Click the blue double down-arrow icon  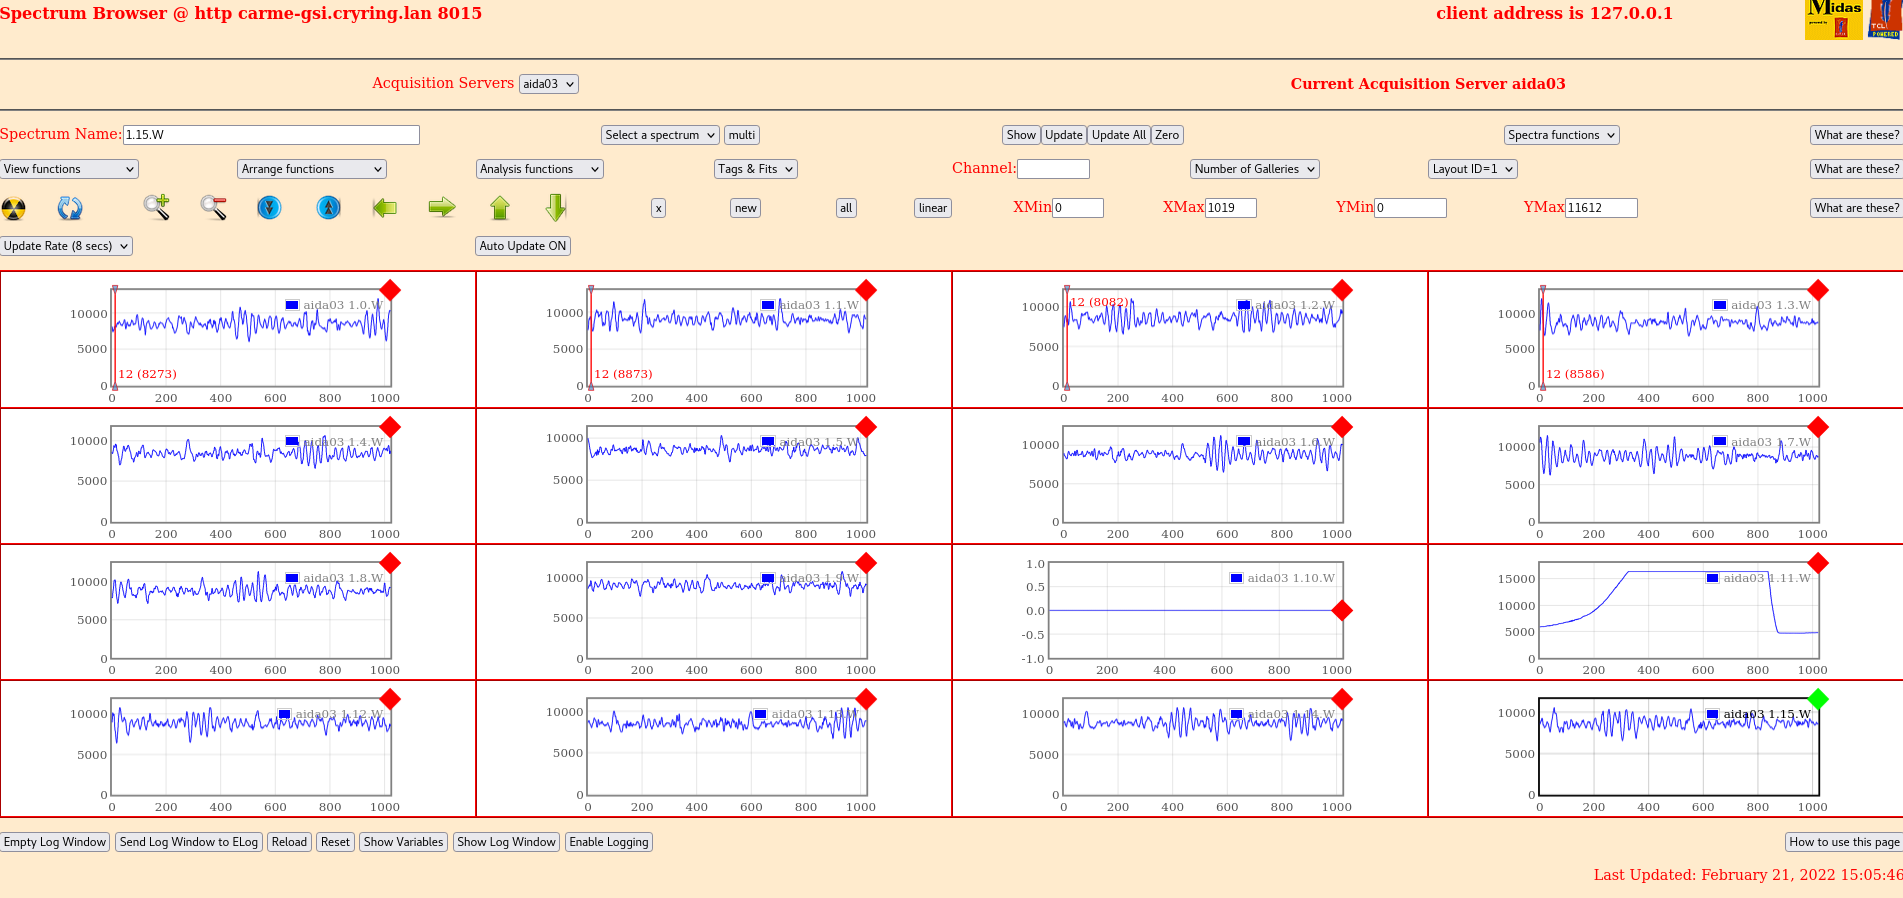269,207
